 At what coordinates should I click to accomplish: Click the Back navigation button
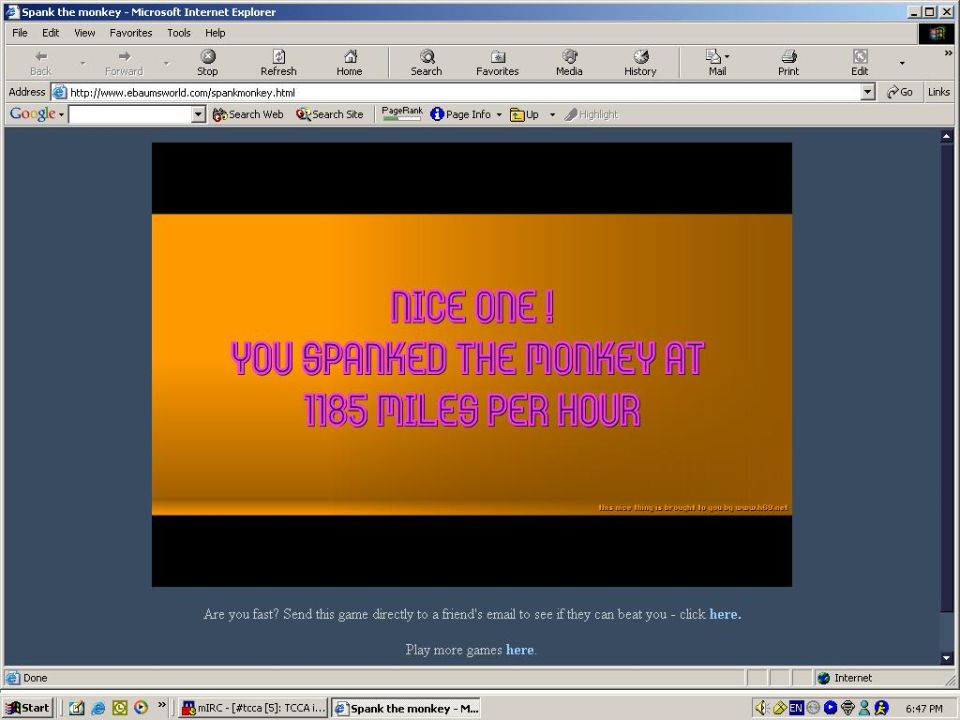click(x=40, y=63)
